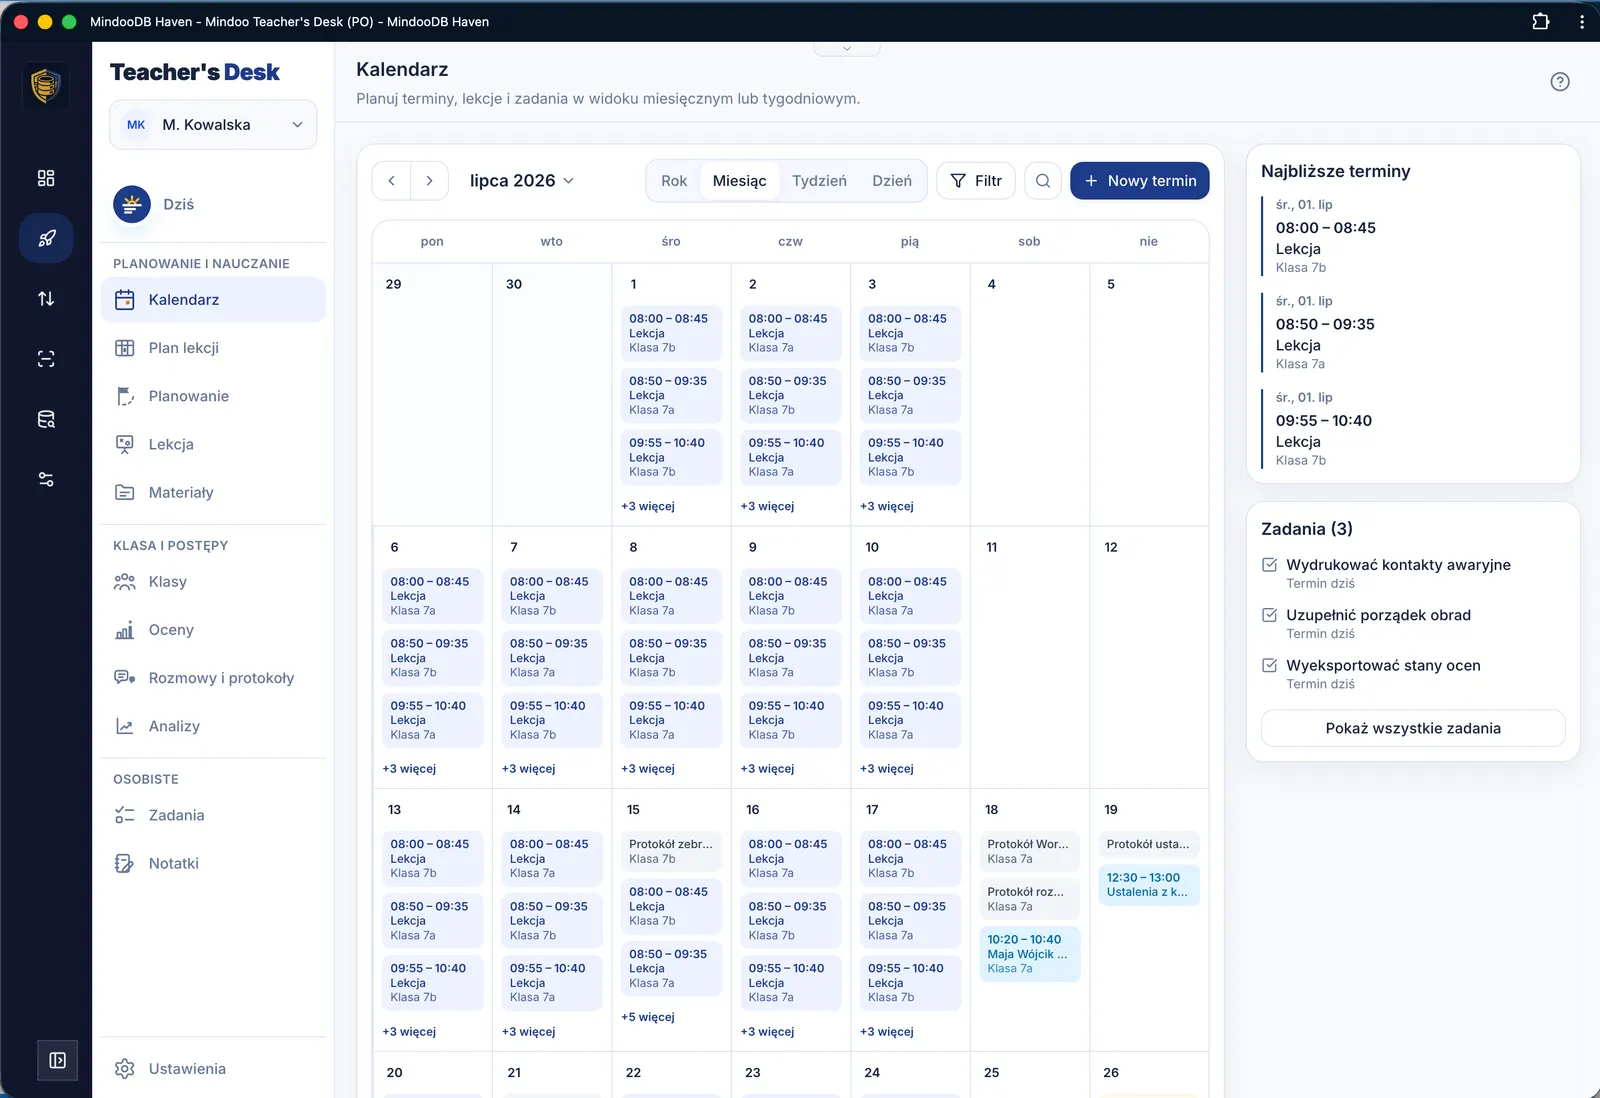The width and height of the screenshot is (1600, 1098).
Task: Open the lipca 2026 month picker
Action: click(x=522, y=181)
